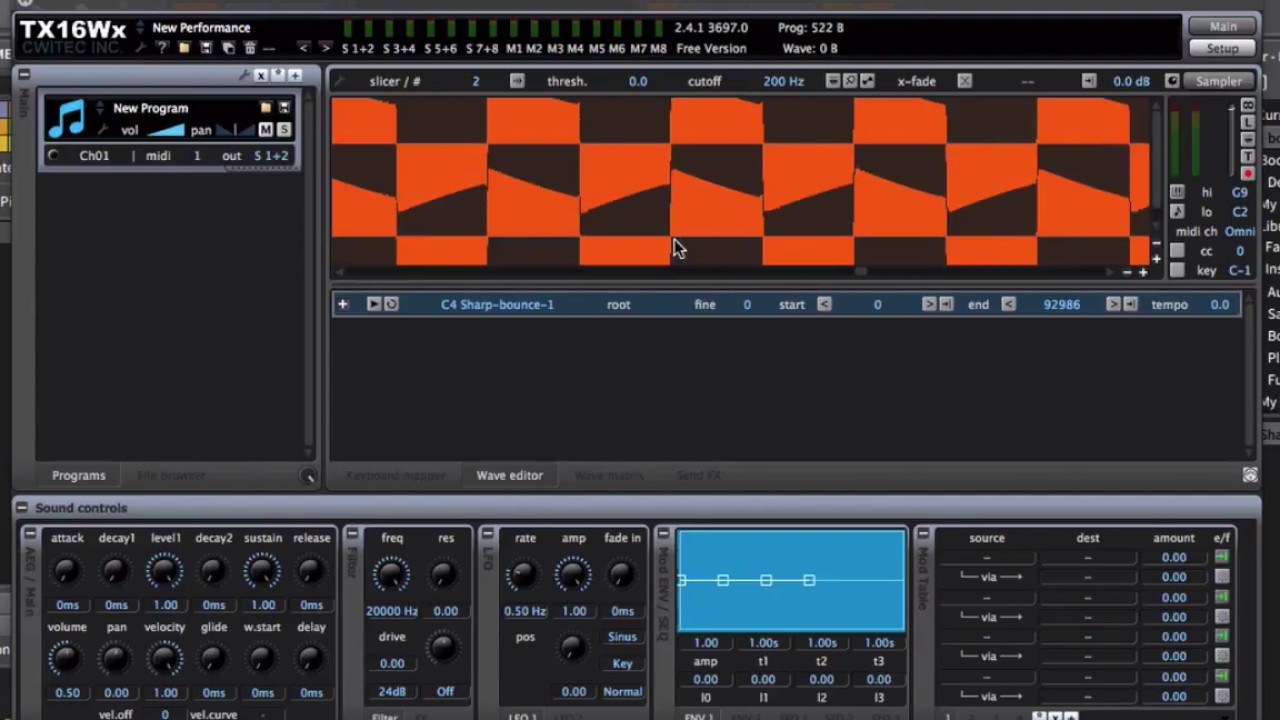Collapse the LFO panel

pyautogui.click(x=487, y=534)
